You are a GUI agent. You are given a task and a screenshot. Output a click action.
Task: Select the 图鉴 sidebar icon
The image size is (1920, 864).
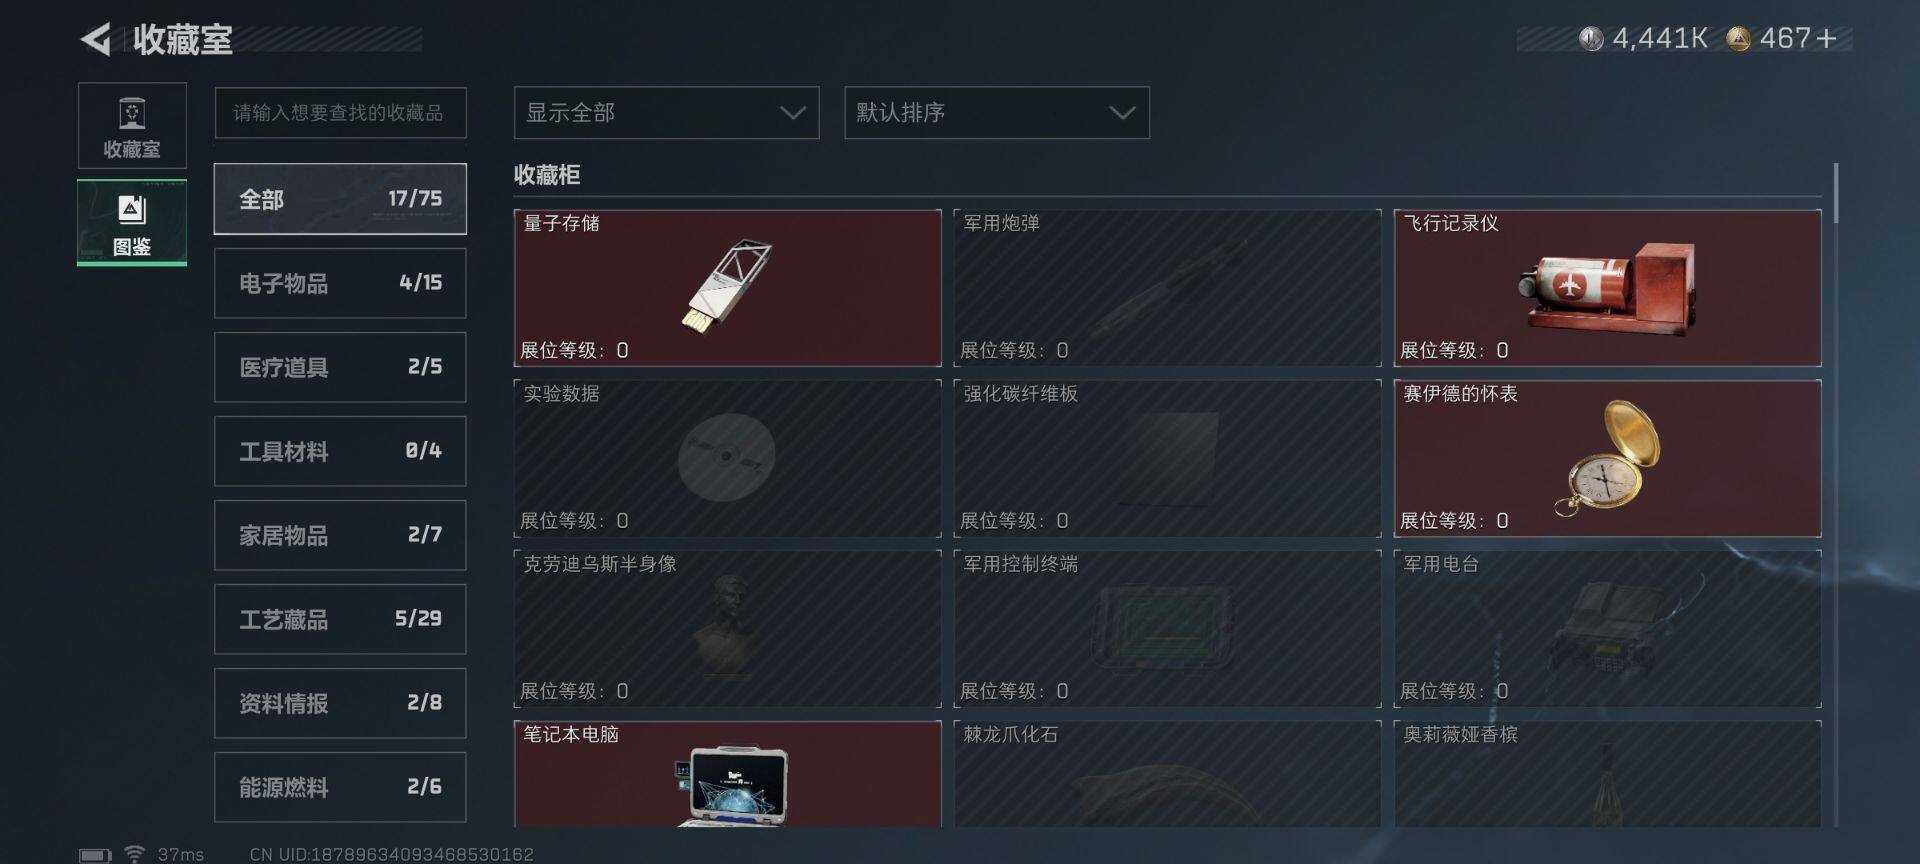pyautogui.click(x=132, y=223)
